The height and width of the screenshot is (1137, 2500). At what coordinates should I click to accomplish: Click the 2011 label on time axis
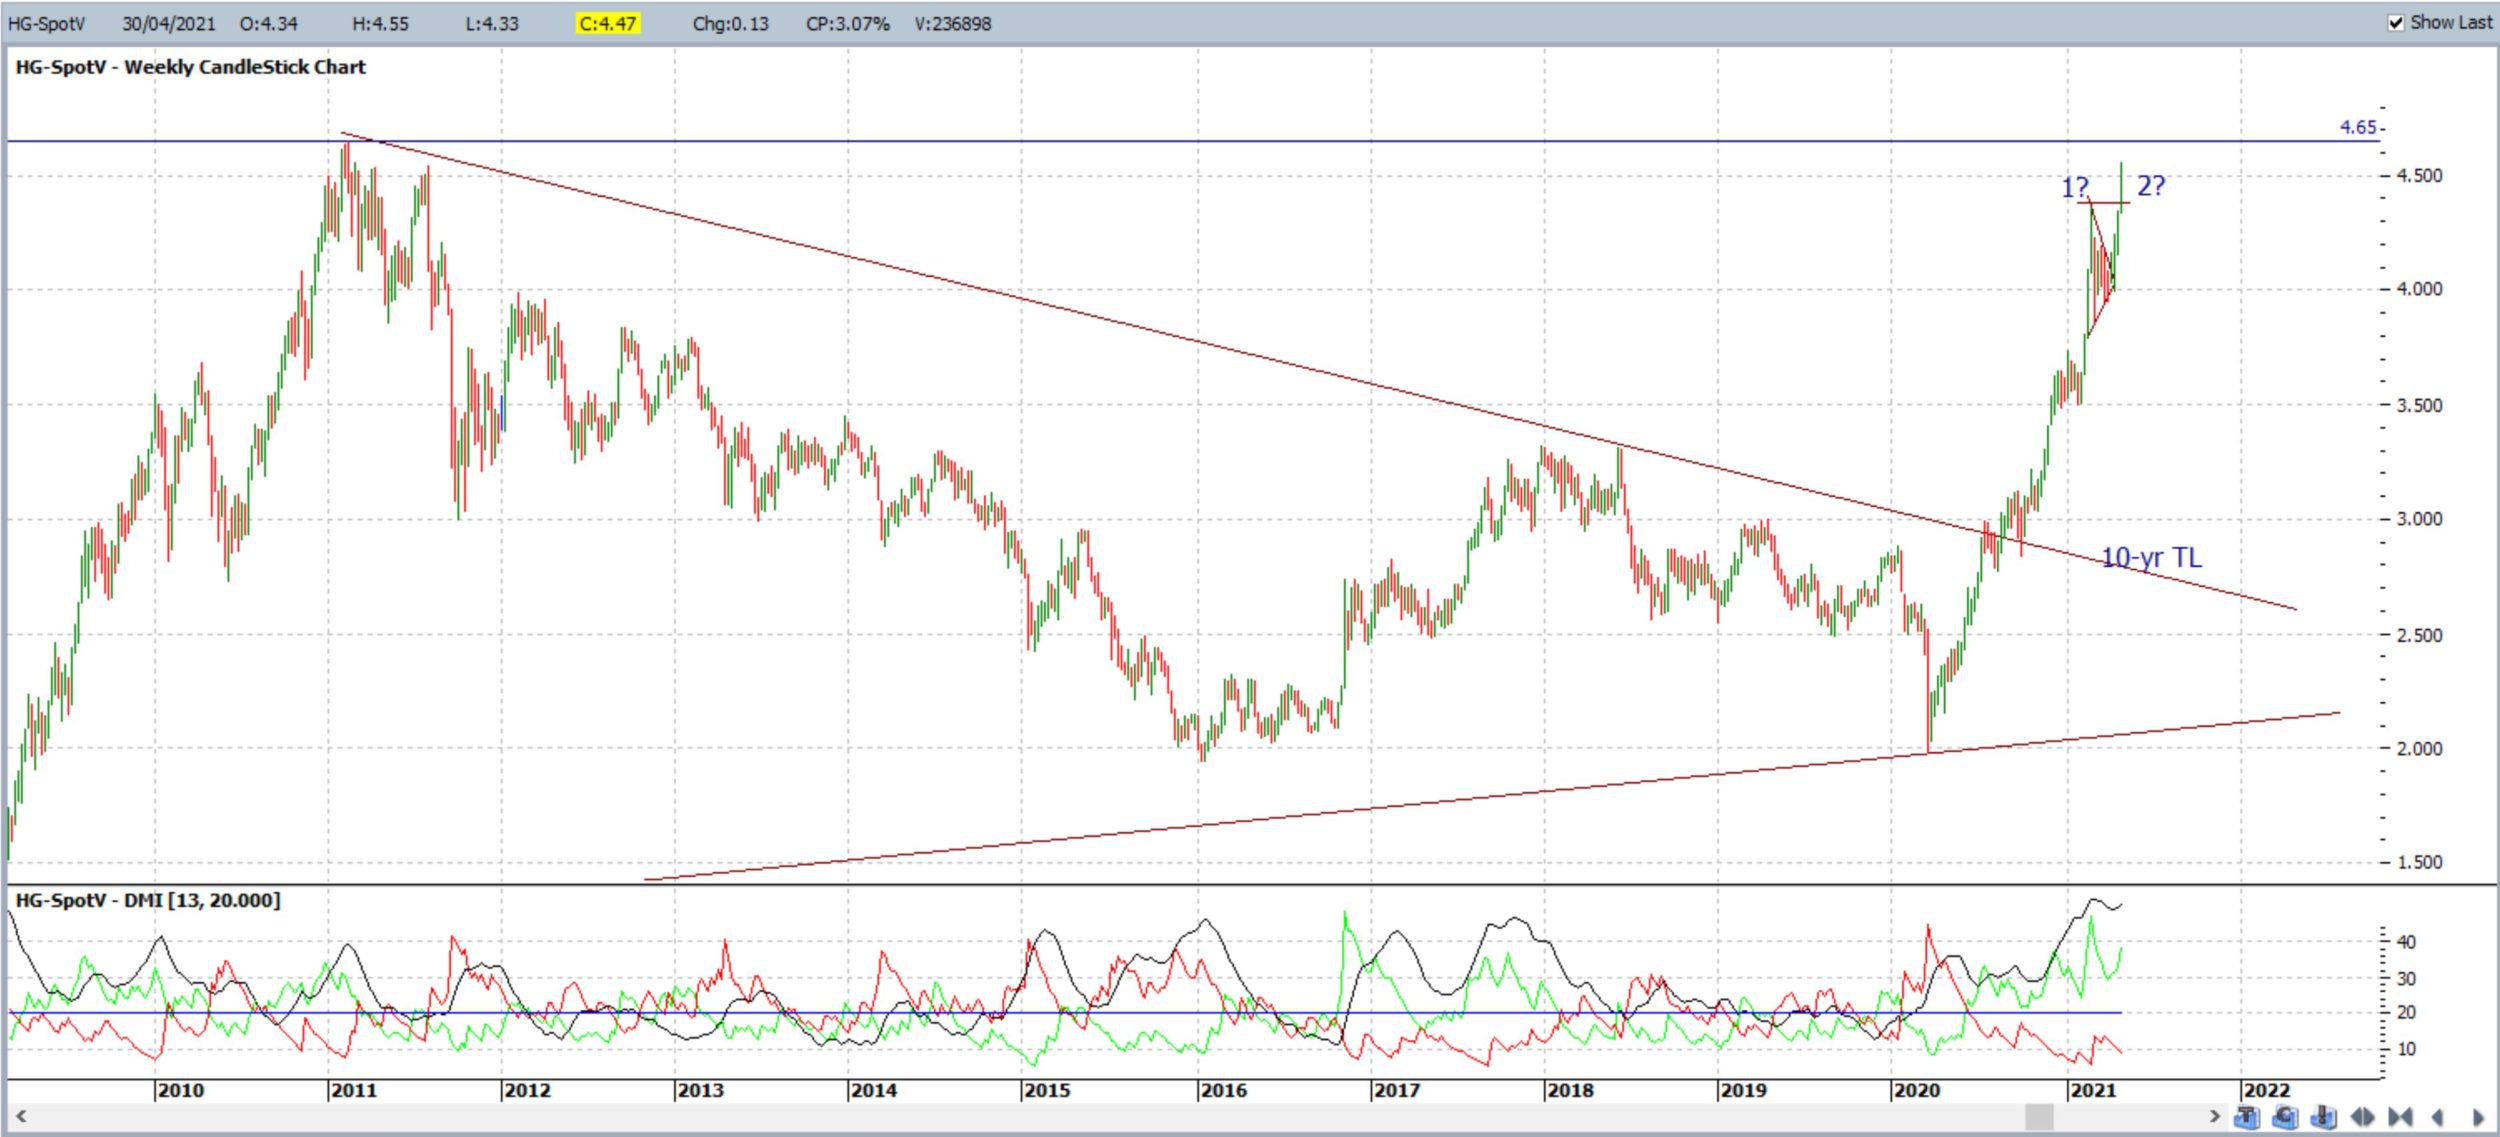click(353, 1090)
